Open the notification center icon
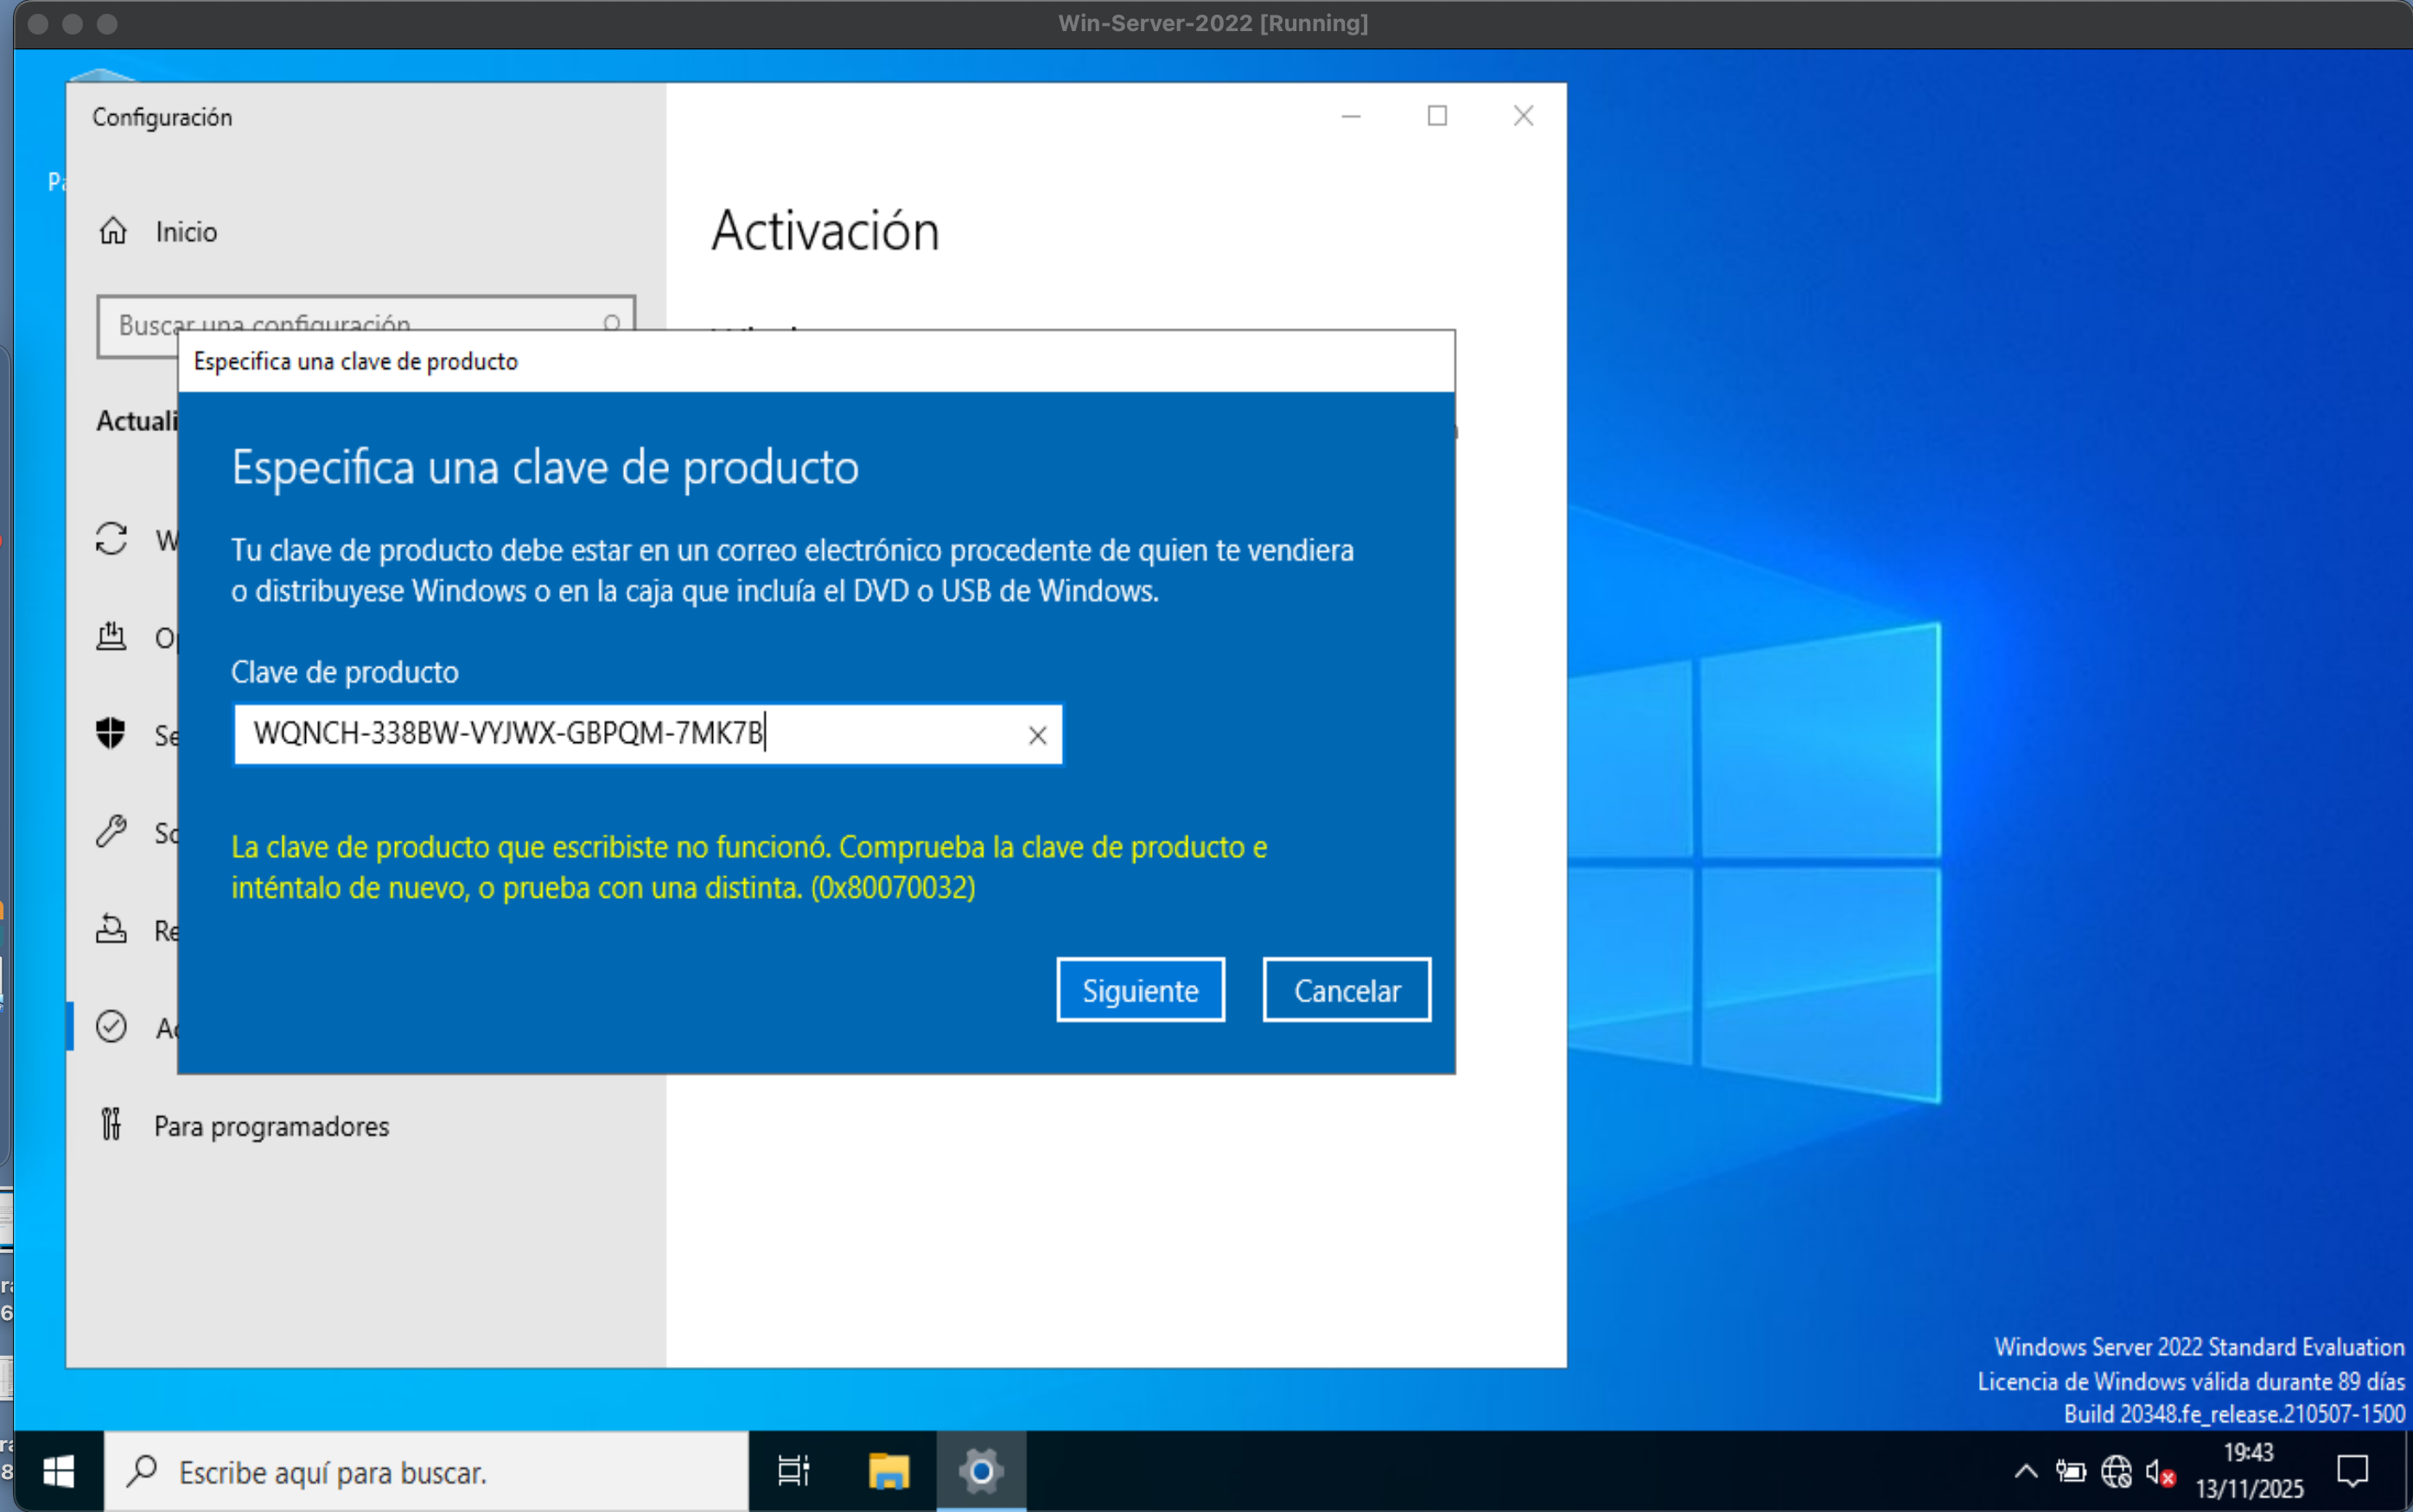Screen dimensions: 2413x1512 (2352, 1471)
